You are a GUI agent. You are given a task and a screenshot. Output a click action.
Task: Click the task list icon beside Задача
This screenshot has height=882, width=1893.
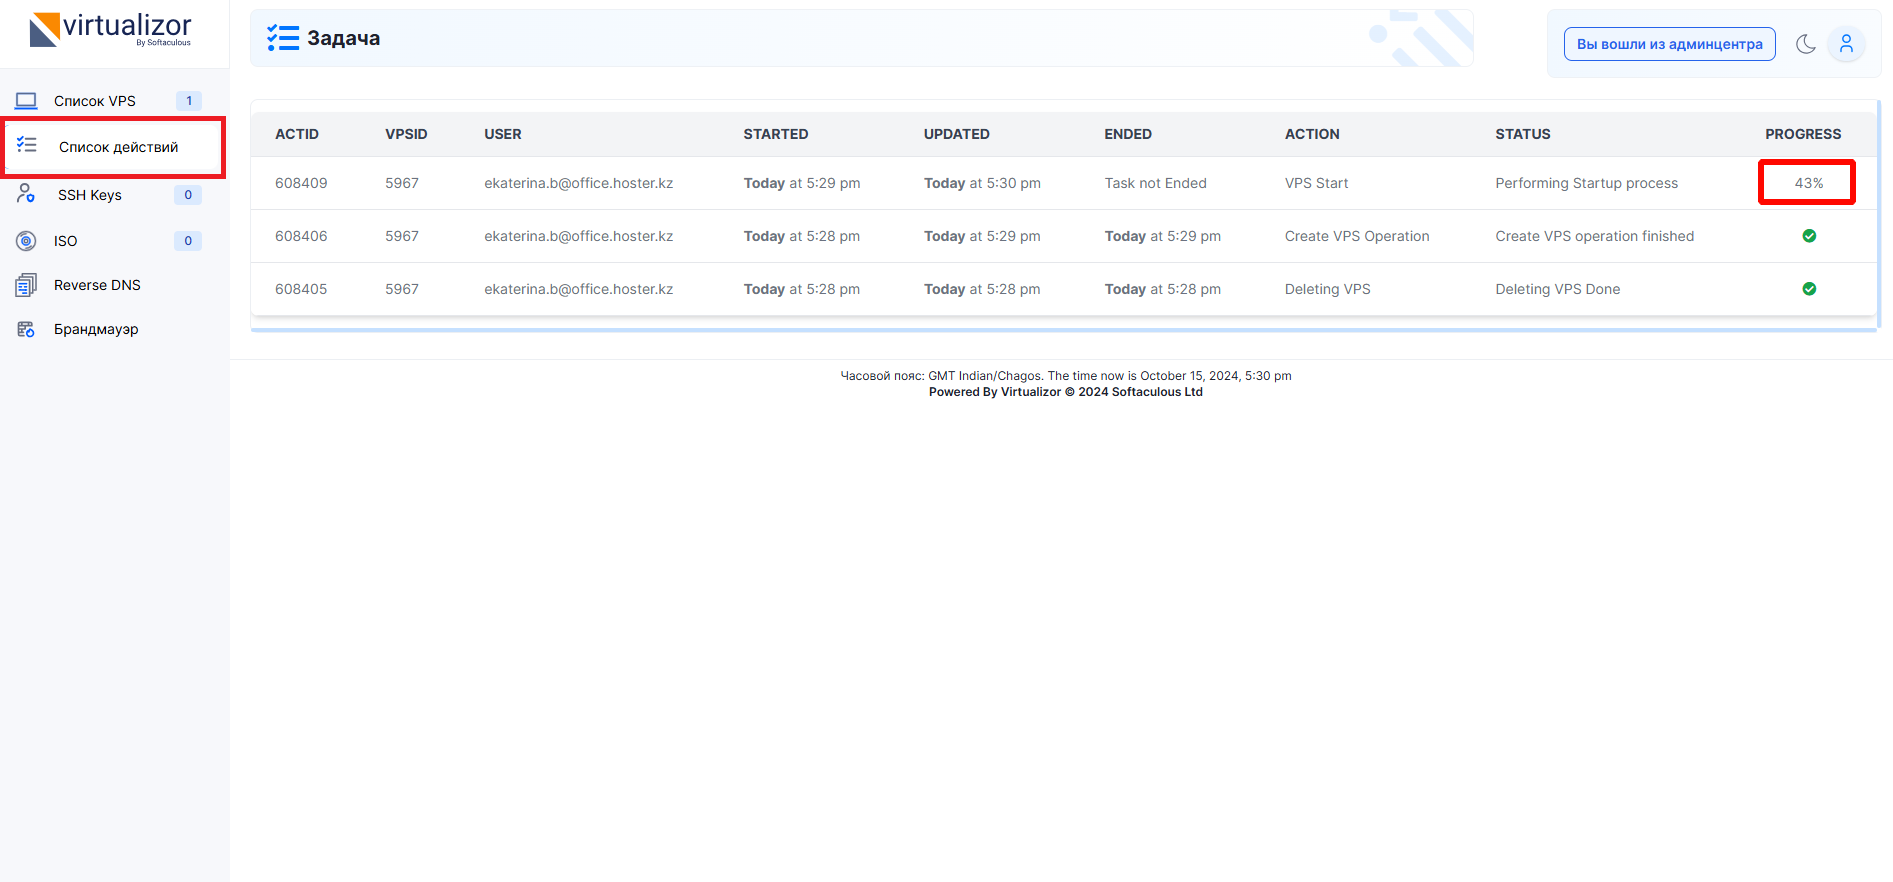click(x=283, y=38)
